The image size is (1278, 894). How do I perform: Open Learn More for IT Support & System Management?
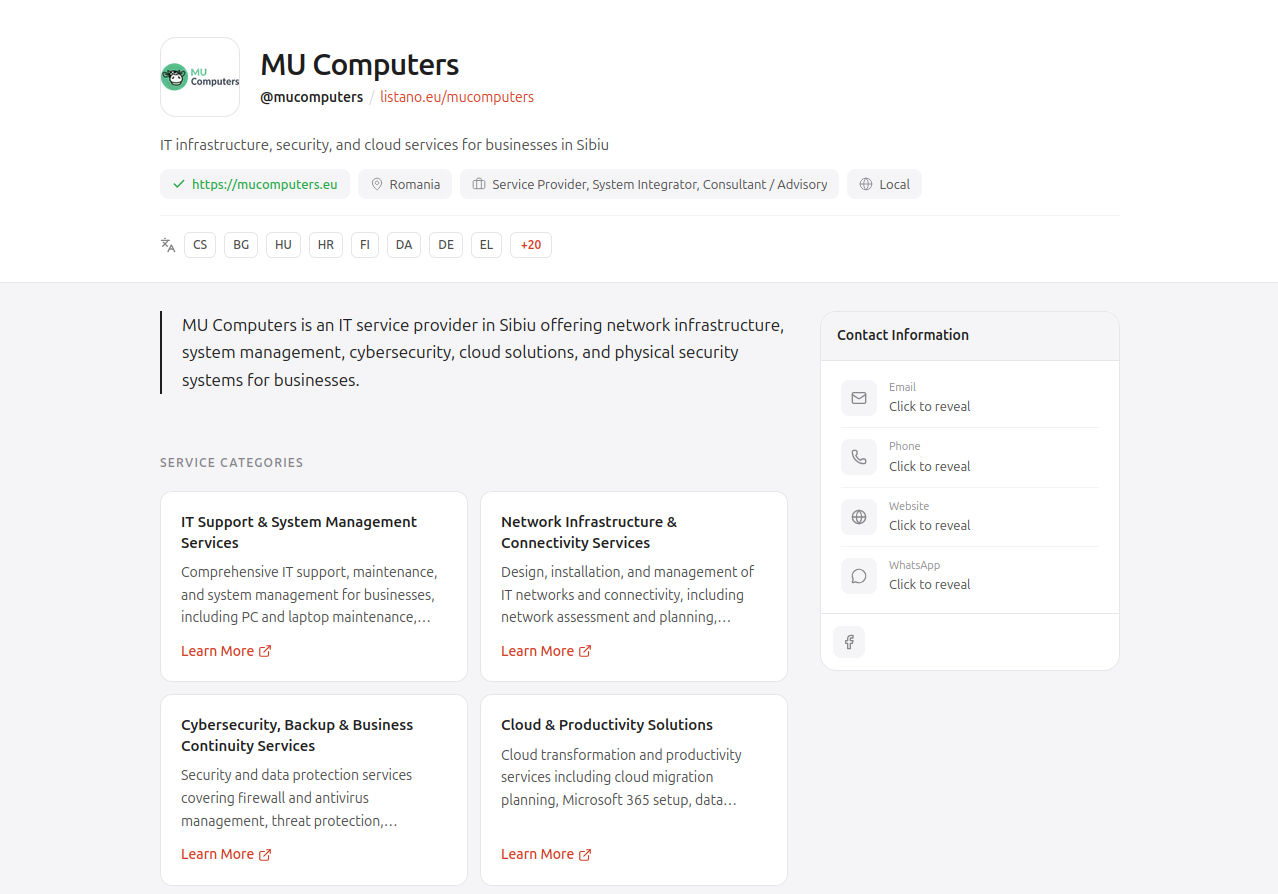tap(226, 651)
